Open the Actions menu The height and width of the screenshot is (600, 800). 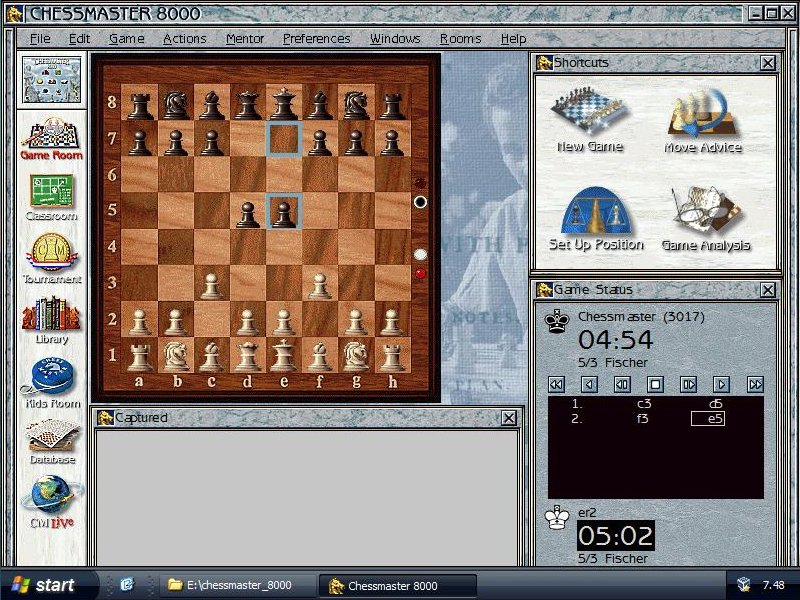click(x=184, y=38)
